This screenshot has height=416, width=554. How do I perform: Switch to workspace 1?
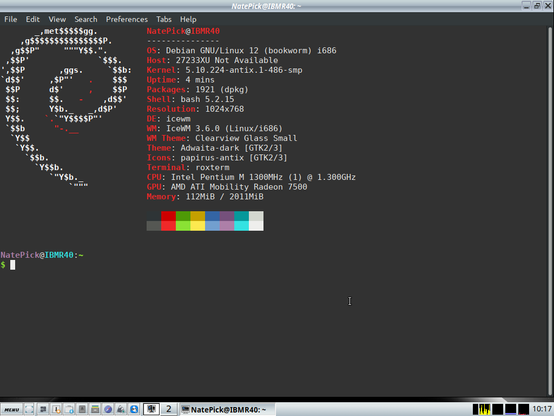click(151, 409)
